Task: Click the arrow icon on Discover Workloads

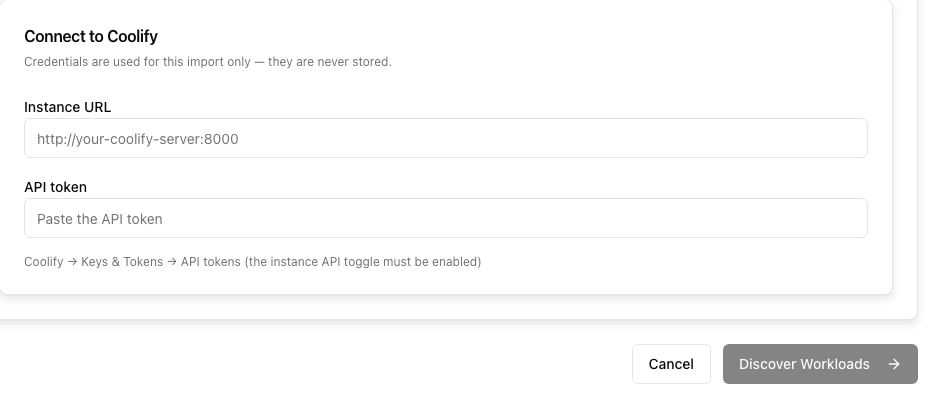Action: tap(894, 364)
